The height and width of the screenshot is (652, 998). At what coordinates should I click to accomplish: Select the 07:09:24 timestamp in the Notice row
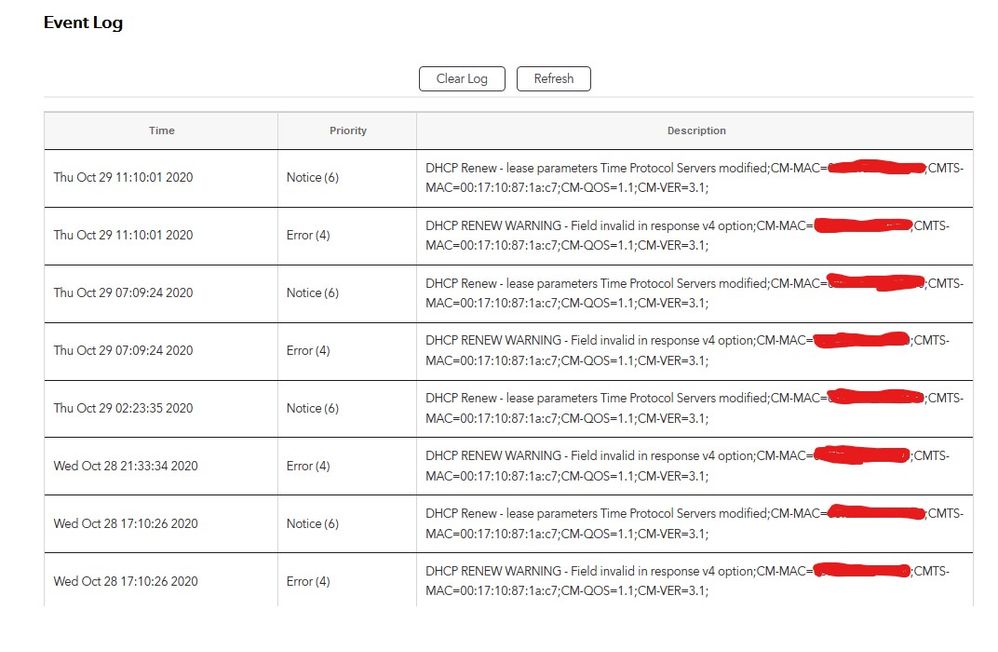tap(123, 293)
